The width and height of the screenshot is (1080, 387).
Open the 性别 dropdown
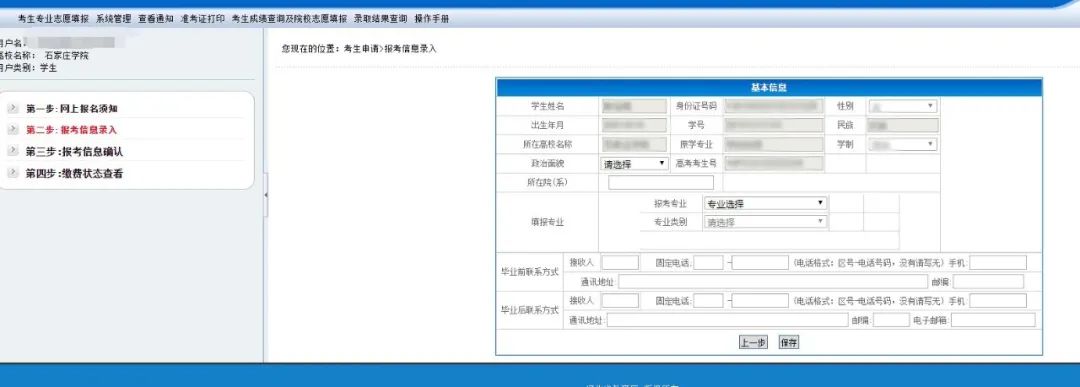click(x=902, y=106)
